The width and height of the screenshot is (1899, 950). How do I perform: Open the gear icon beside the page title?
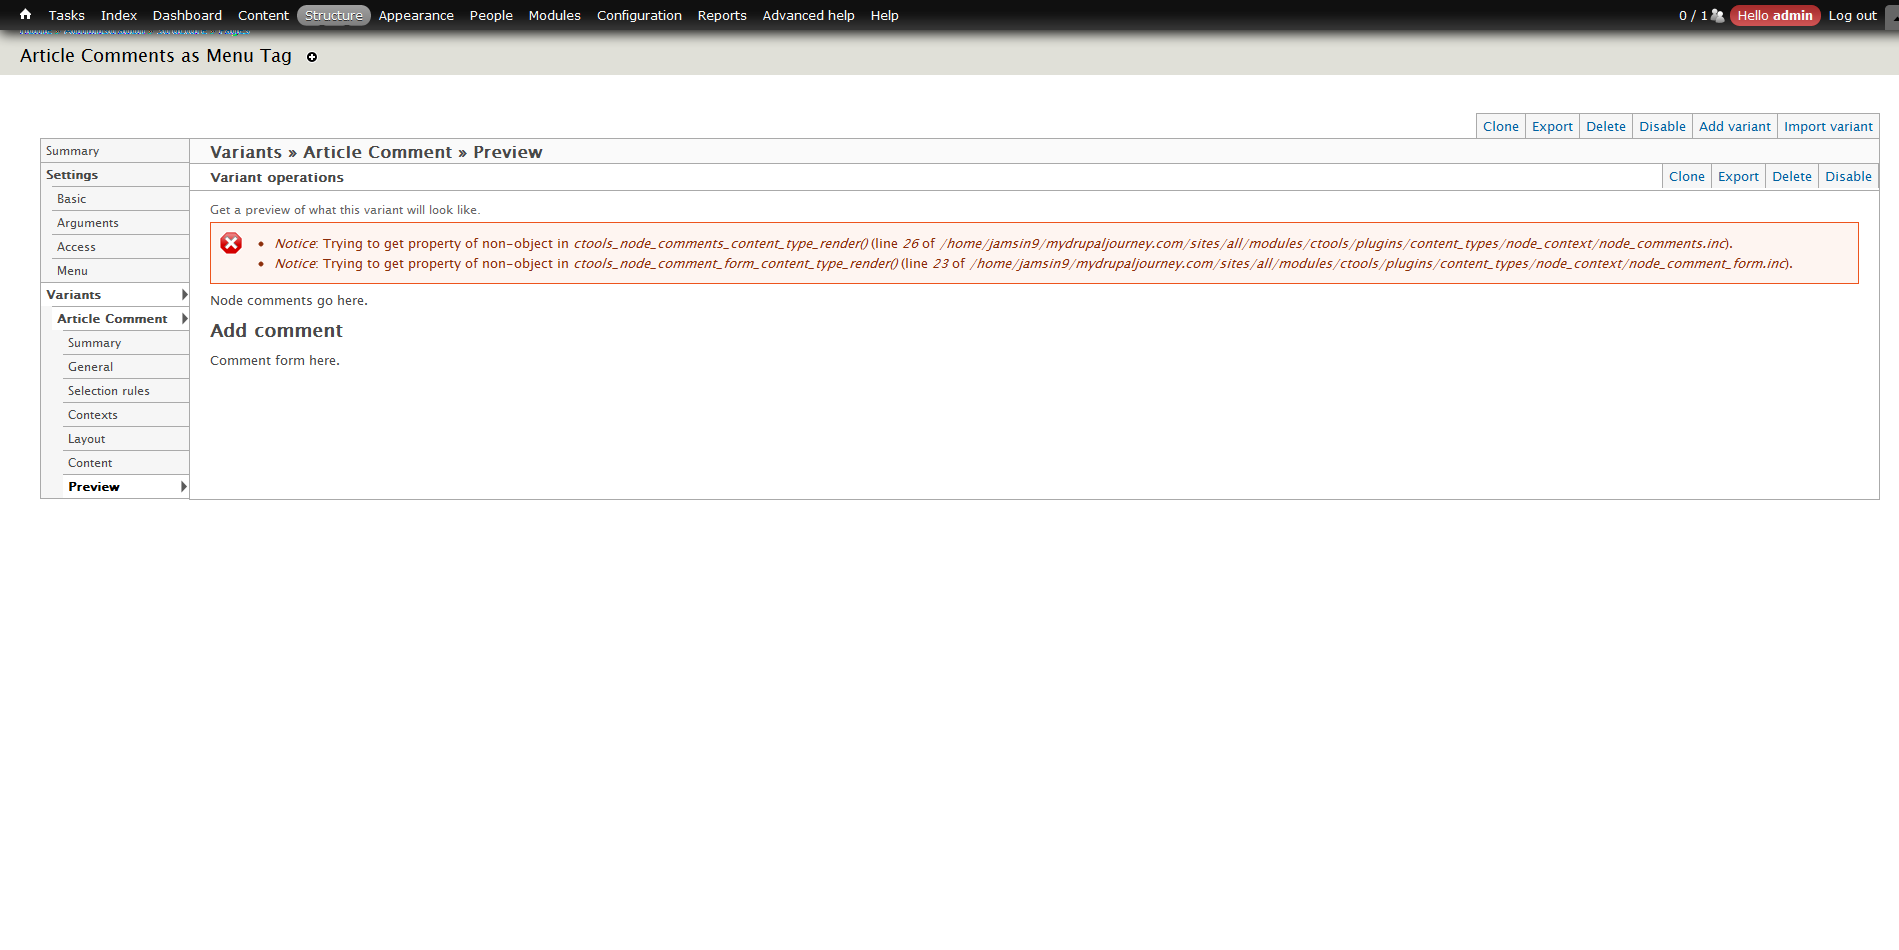[311, 57]
